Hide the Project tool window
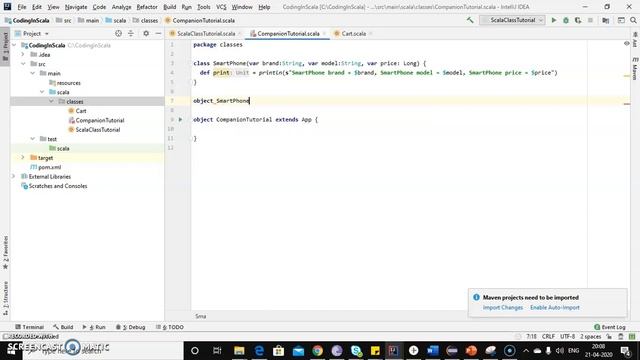Viewport: 640px width, 360px height. [158, 33]
